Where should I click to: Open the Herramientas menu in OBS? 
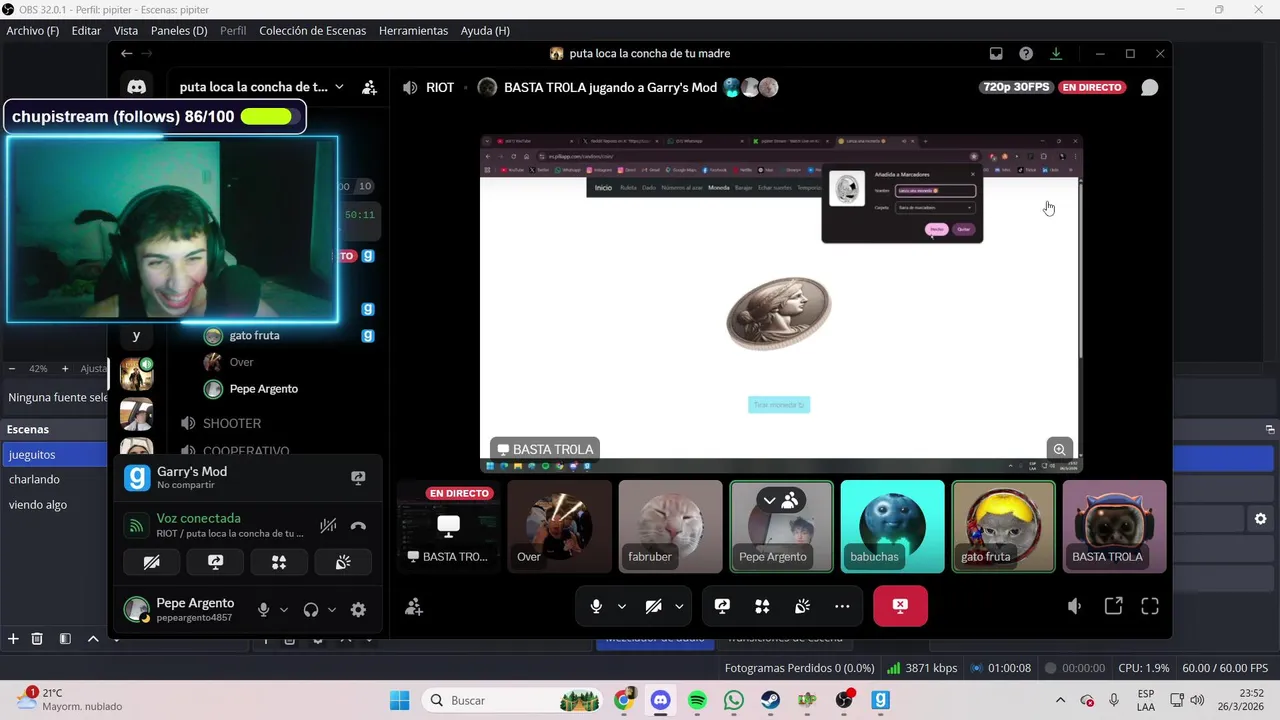coord(413,31)
